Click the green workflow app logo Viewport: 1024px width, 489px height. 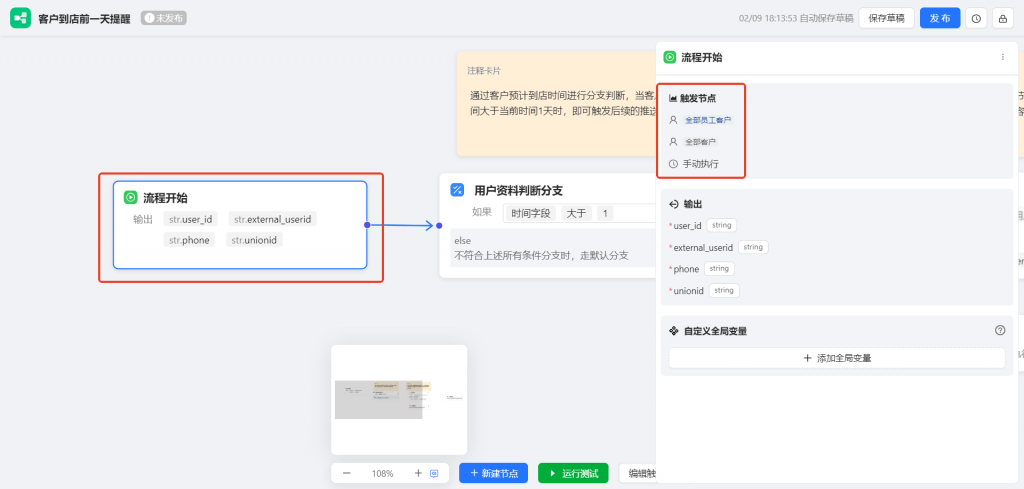pos(20,18)
